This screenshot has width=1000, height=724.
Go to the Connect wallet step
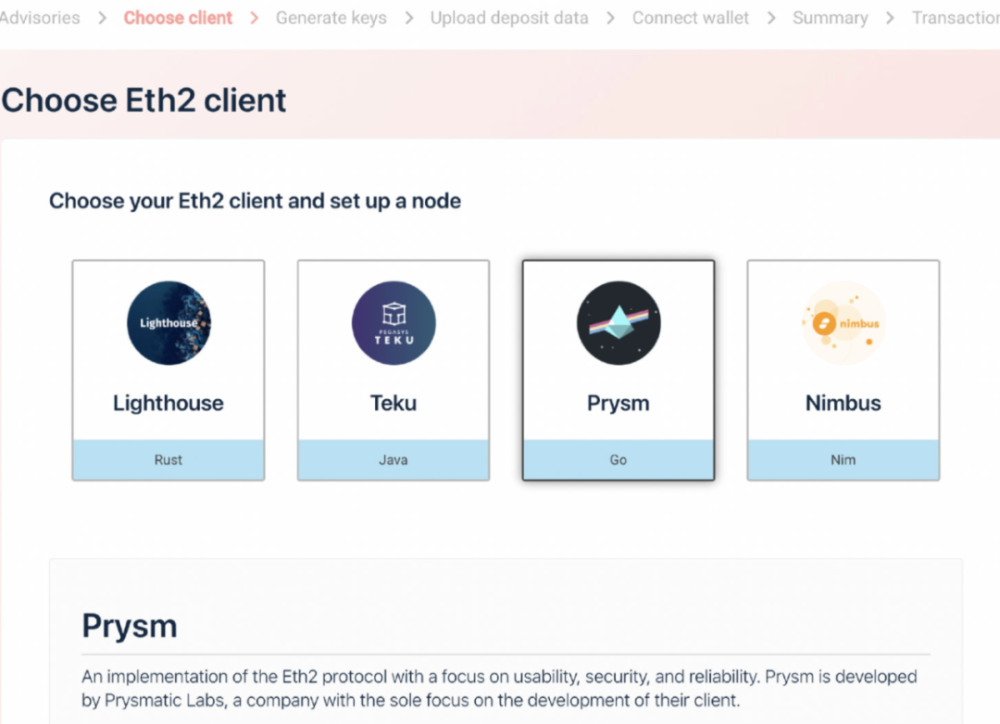click(690, 18)
